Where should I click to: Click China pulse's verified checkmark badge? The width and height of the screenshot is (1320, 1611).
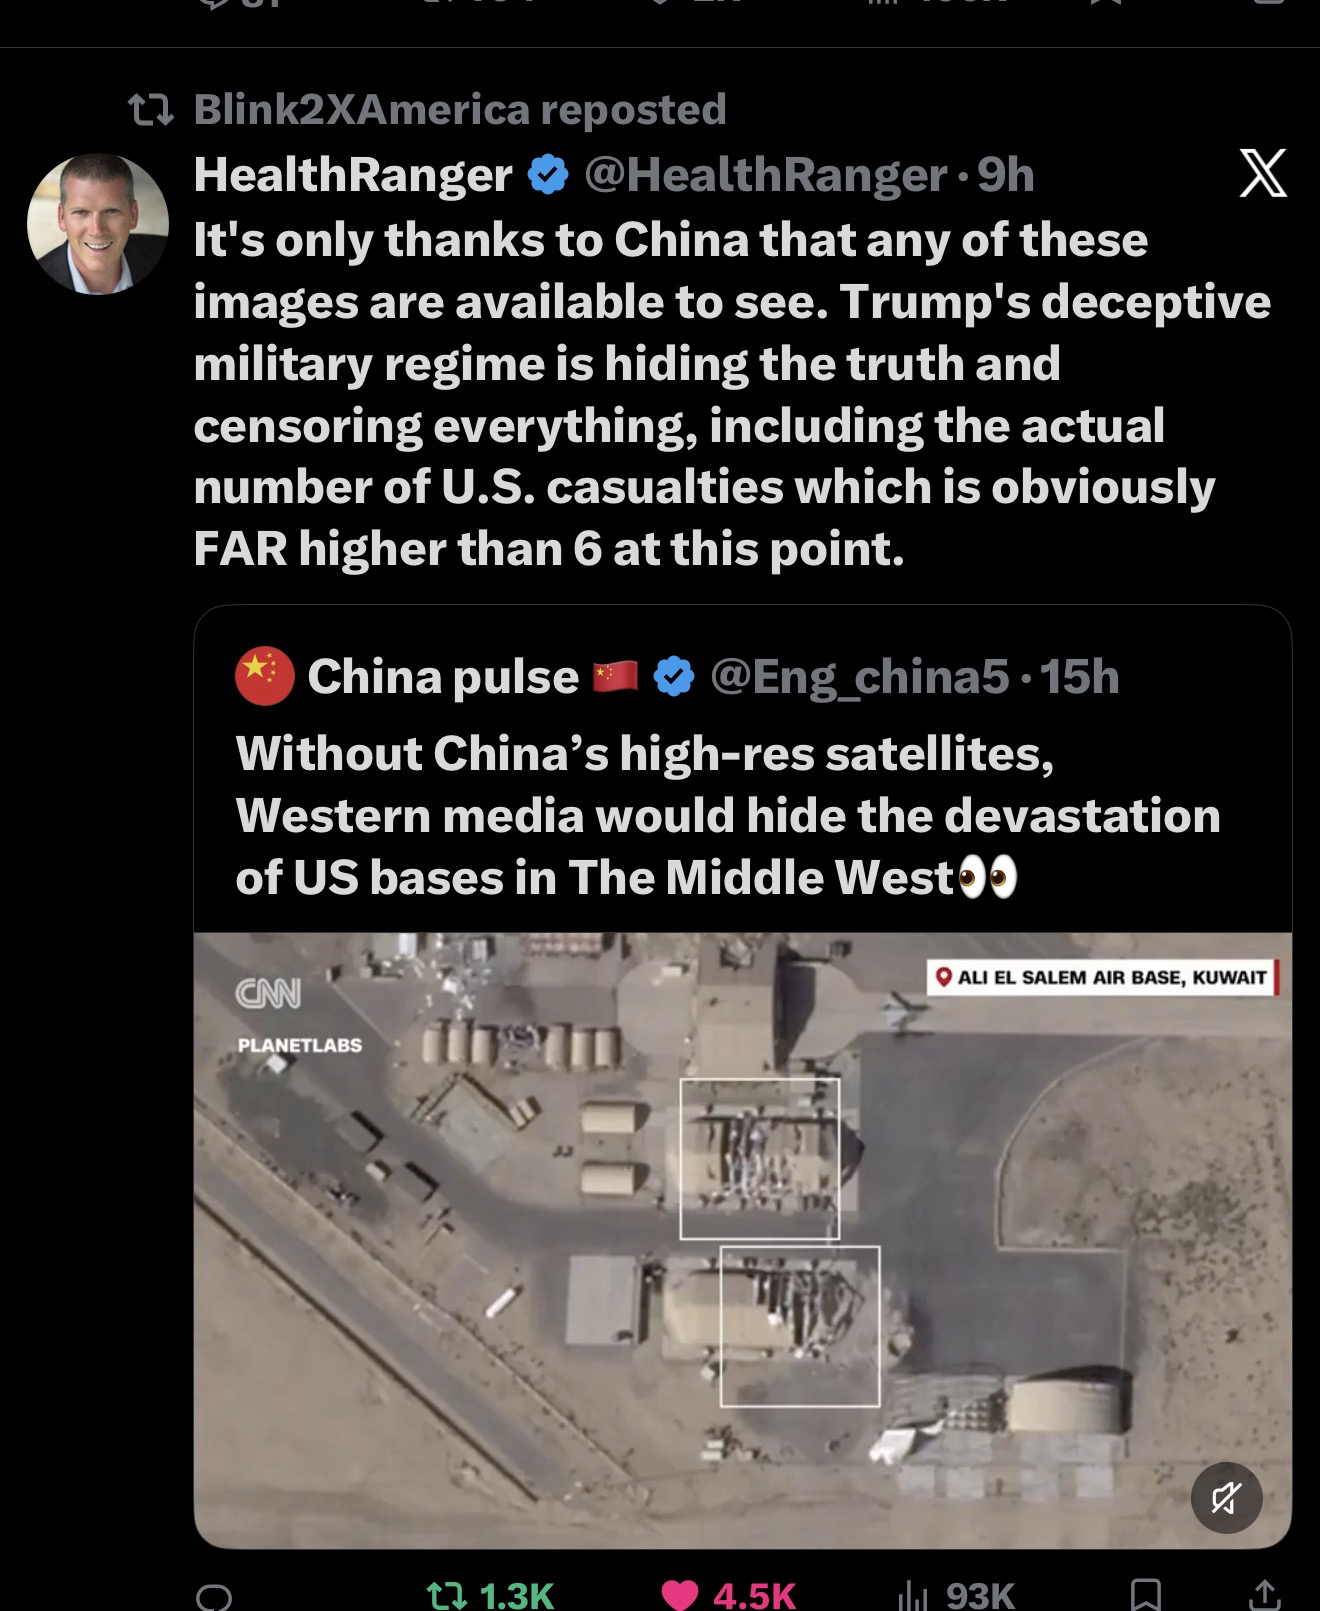pyautogui.click(x=674, y=677)
